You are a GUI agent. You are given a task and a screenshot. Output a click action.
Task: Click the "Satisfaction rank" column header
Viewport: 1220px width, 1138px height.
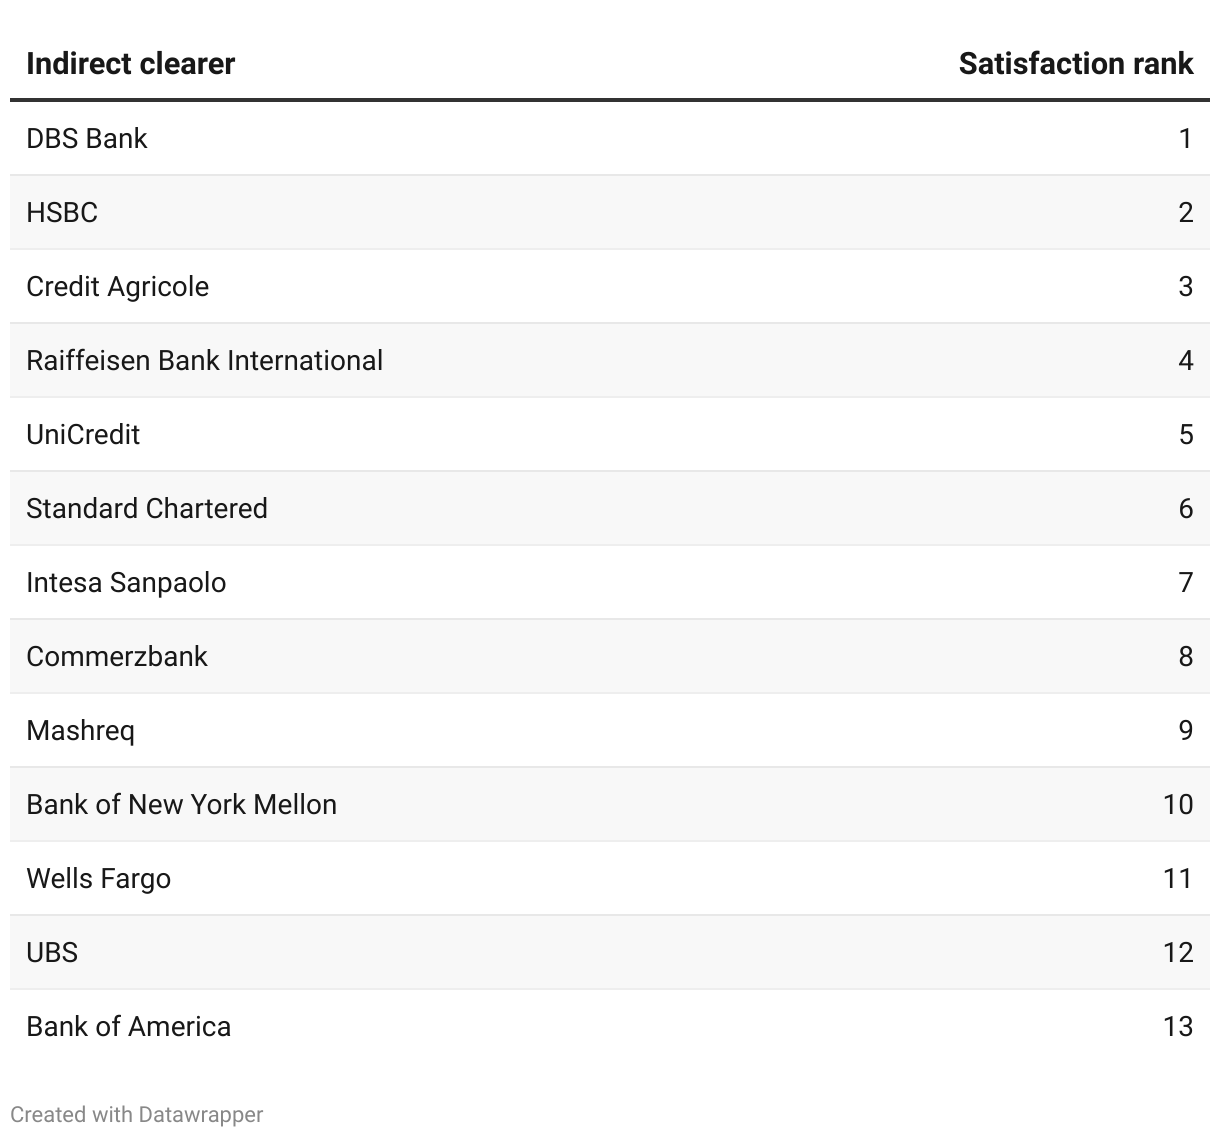point(1075,64)
